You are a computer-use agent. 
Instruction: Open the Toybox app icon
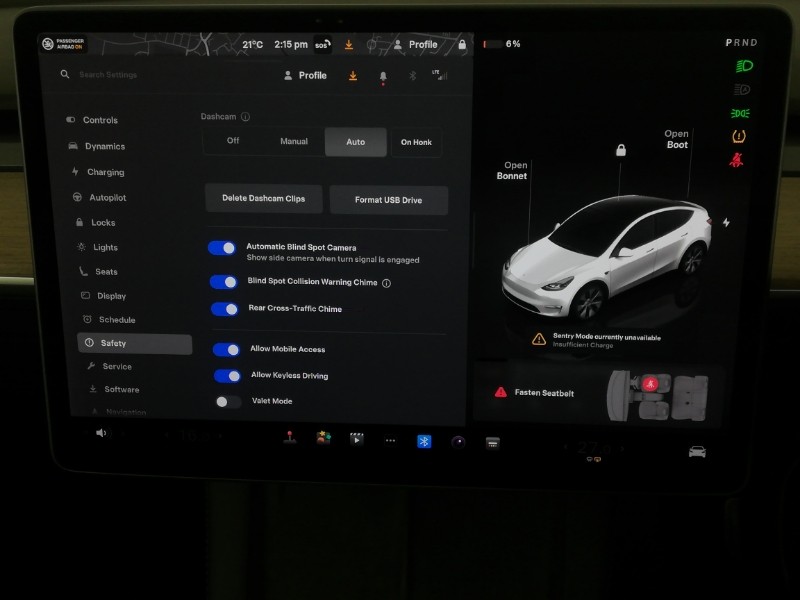(323, 438)
